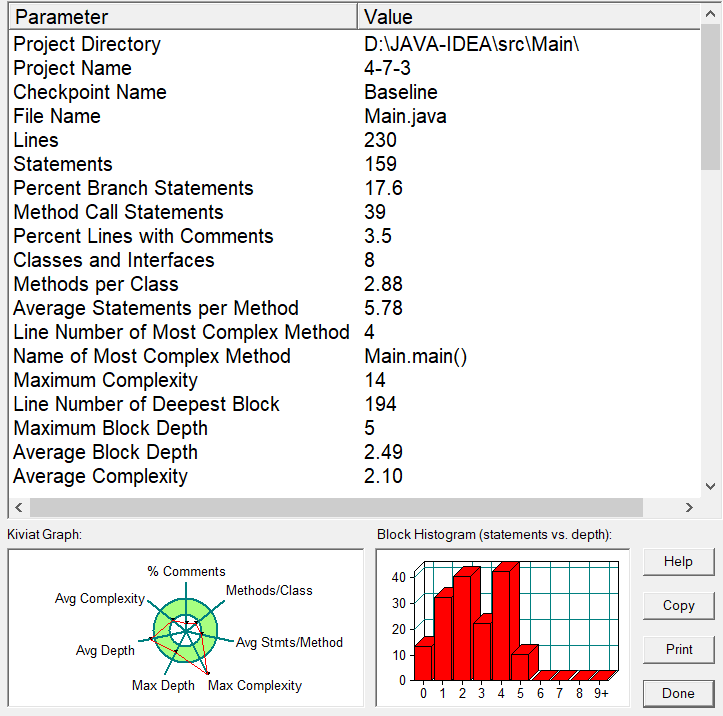723x716 pixels.
Task: Select Name of Most Complex Method row
Action: pyautogui.click(x=355, y=356)
